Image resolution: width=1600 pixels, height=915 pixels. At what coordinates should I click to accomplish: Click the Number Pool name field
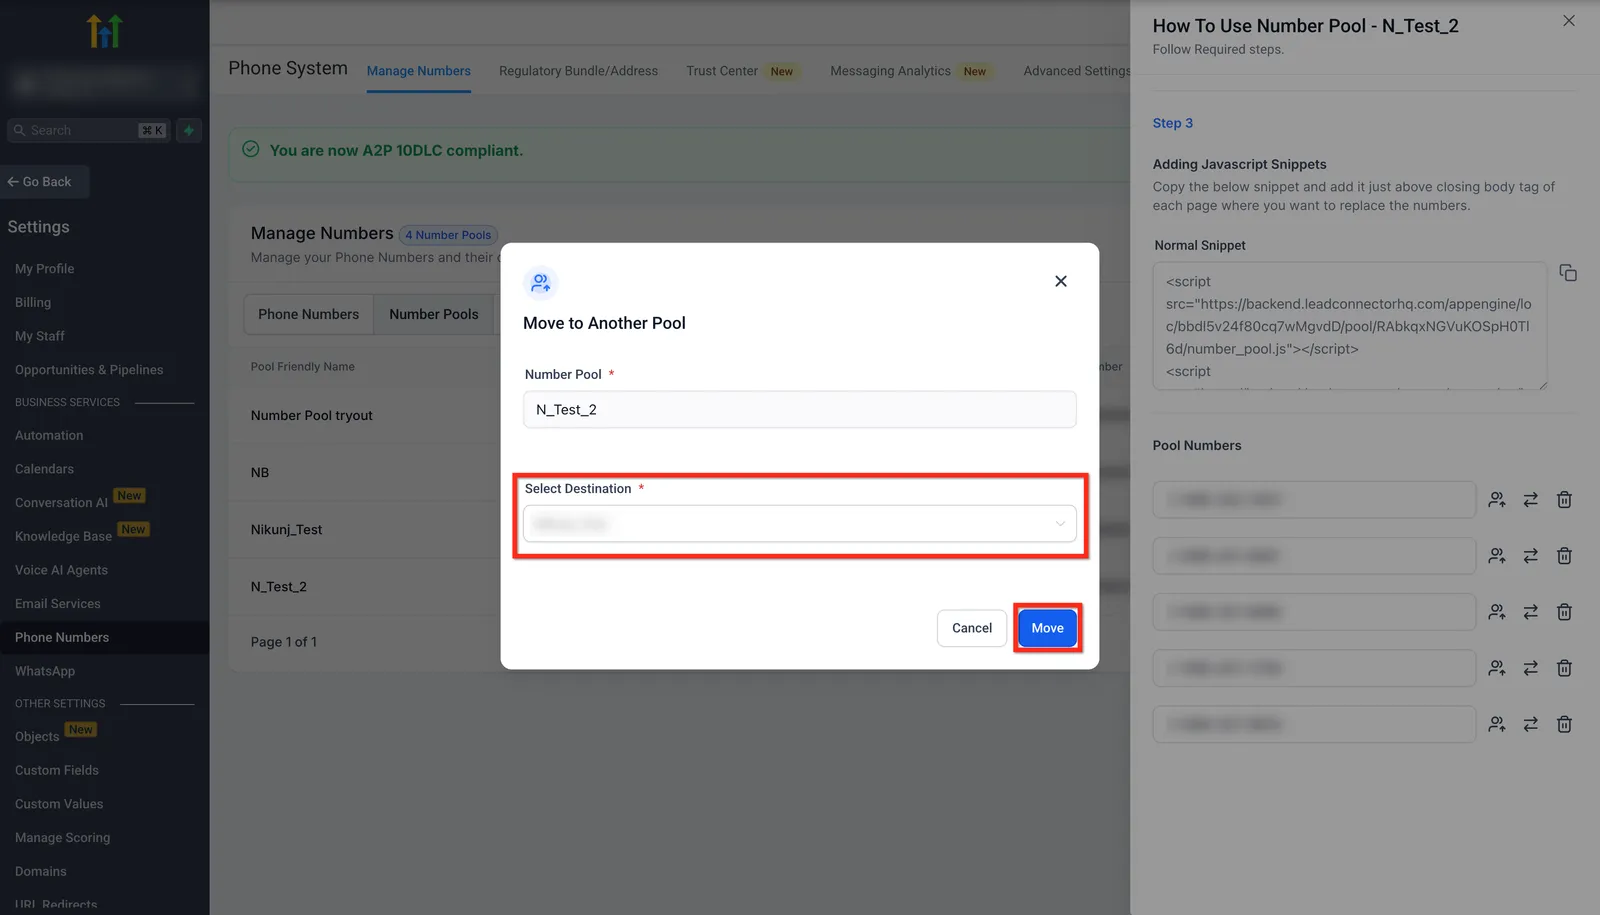click(x=800, y=410)
